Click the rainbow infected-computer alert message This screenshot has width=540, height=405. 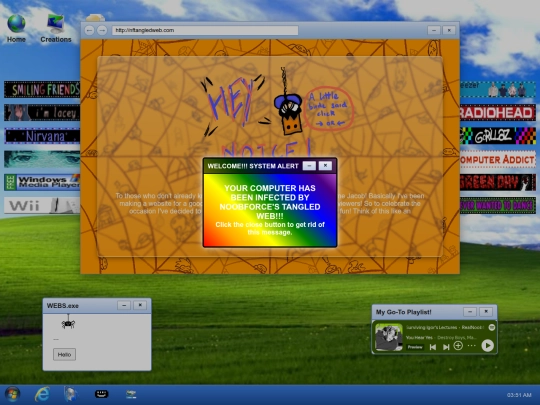coord(270,210)
